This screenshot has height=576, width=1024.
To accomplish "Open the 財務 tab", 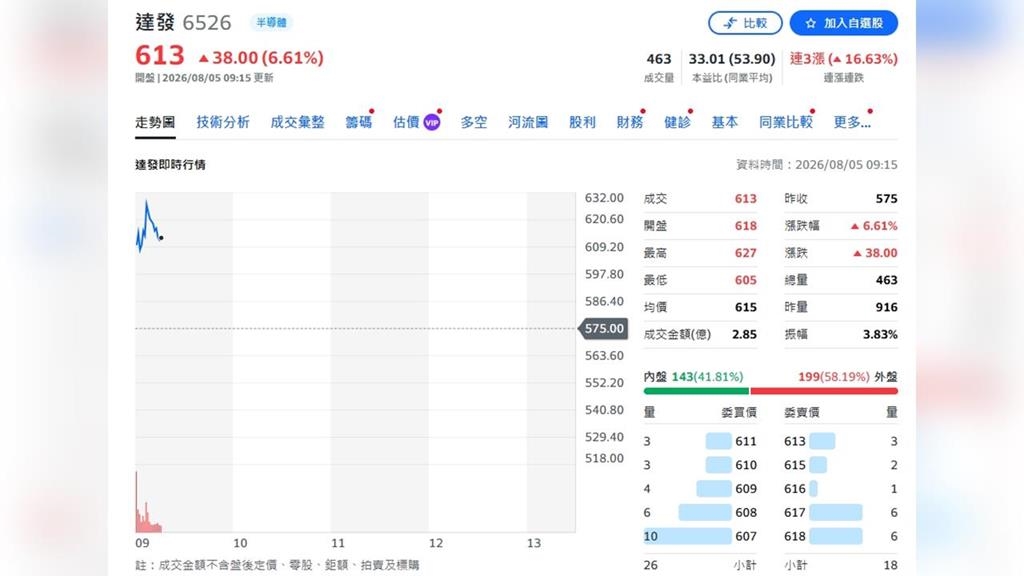I will click(630, 122).
